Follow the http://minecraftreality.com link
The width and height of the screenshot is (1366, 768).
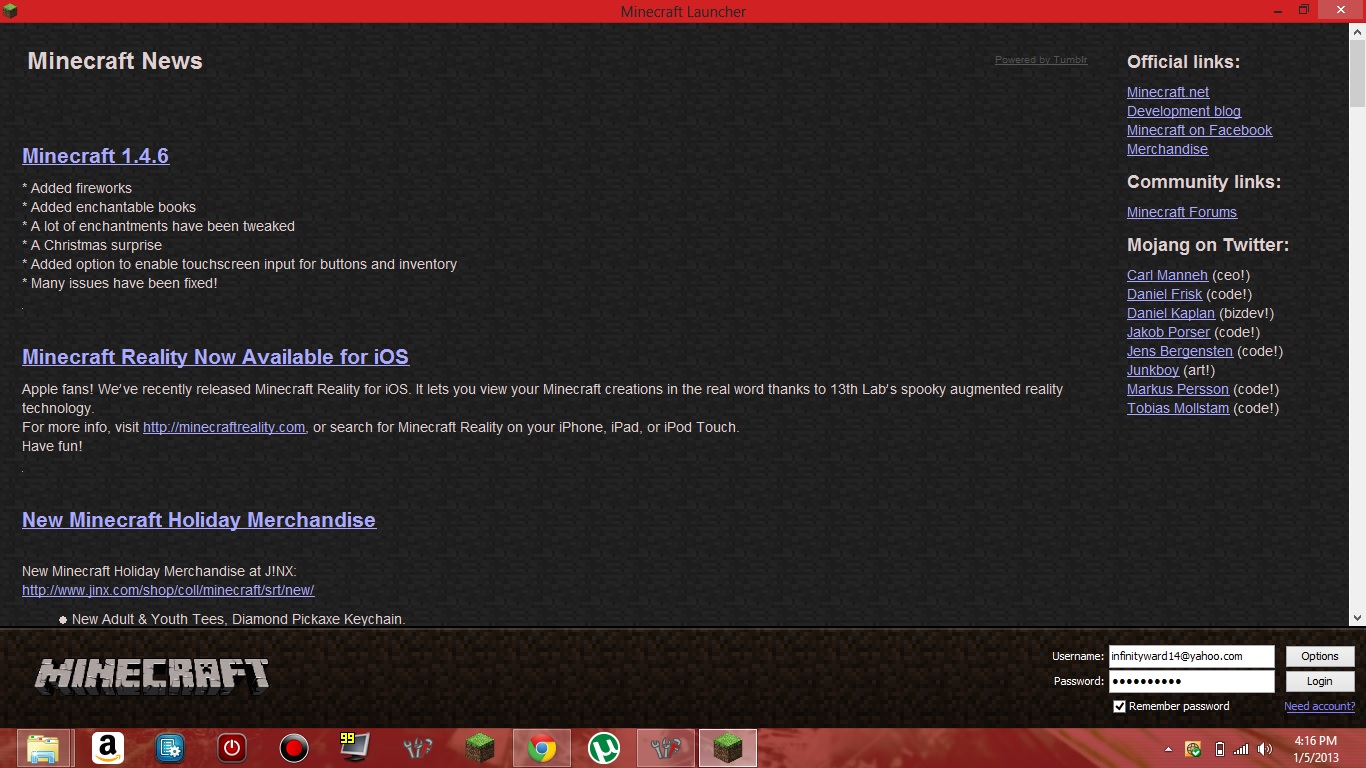pyautogui.click(x=224, y=427)
